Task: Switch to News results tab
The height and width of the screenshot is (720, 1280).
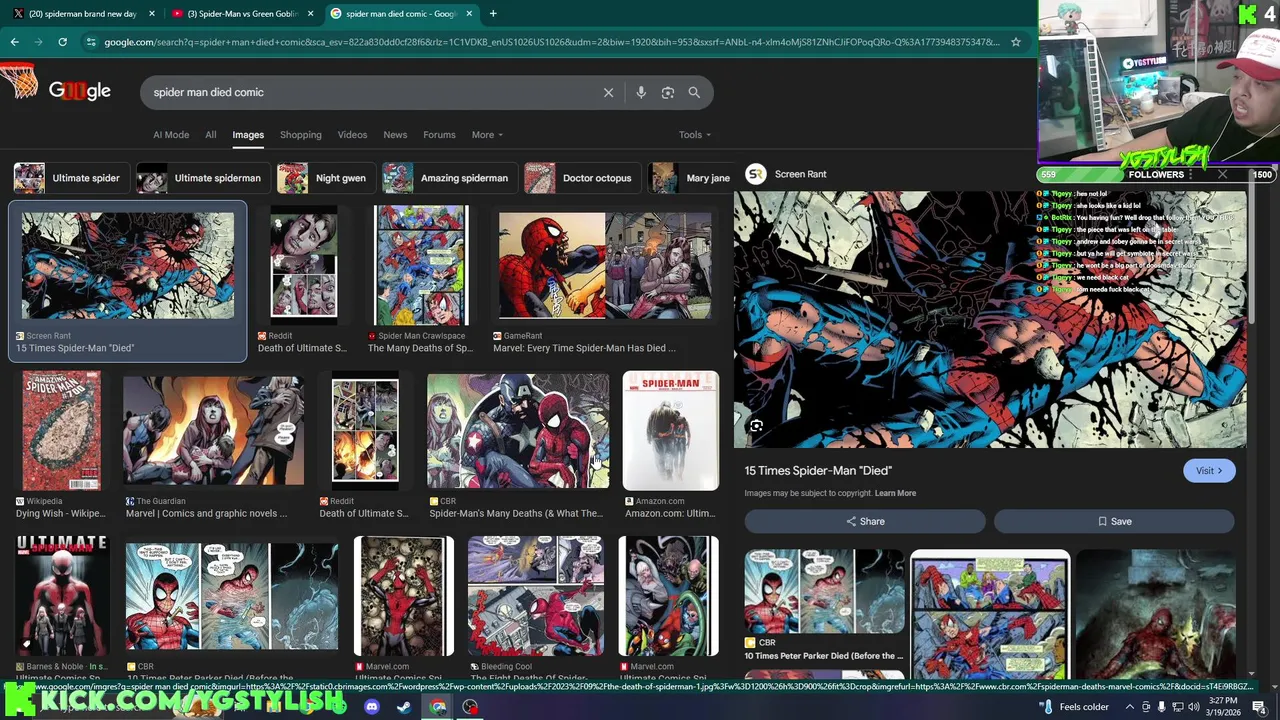Action: (395, 135)
